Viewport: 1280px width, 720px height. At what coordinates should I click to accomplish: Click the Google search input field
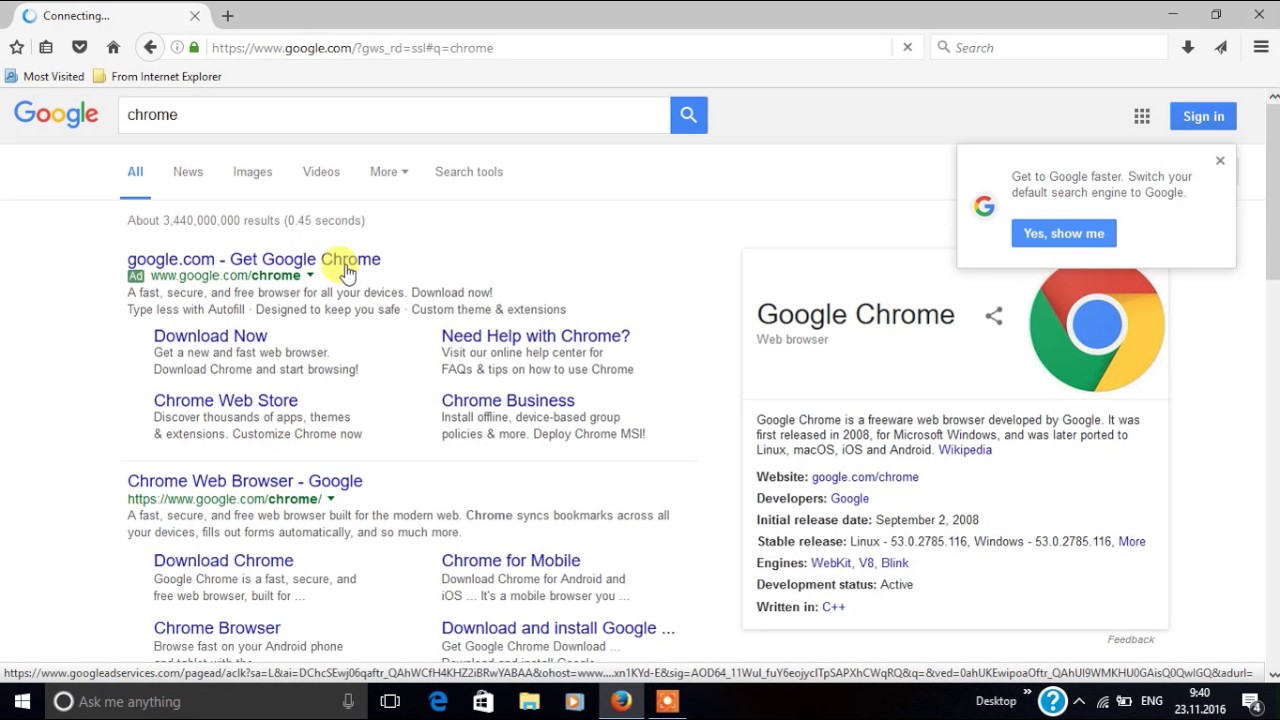394,115
